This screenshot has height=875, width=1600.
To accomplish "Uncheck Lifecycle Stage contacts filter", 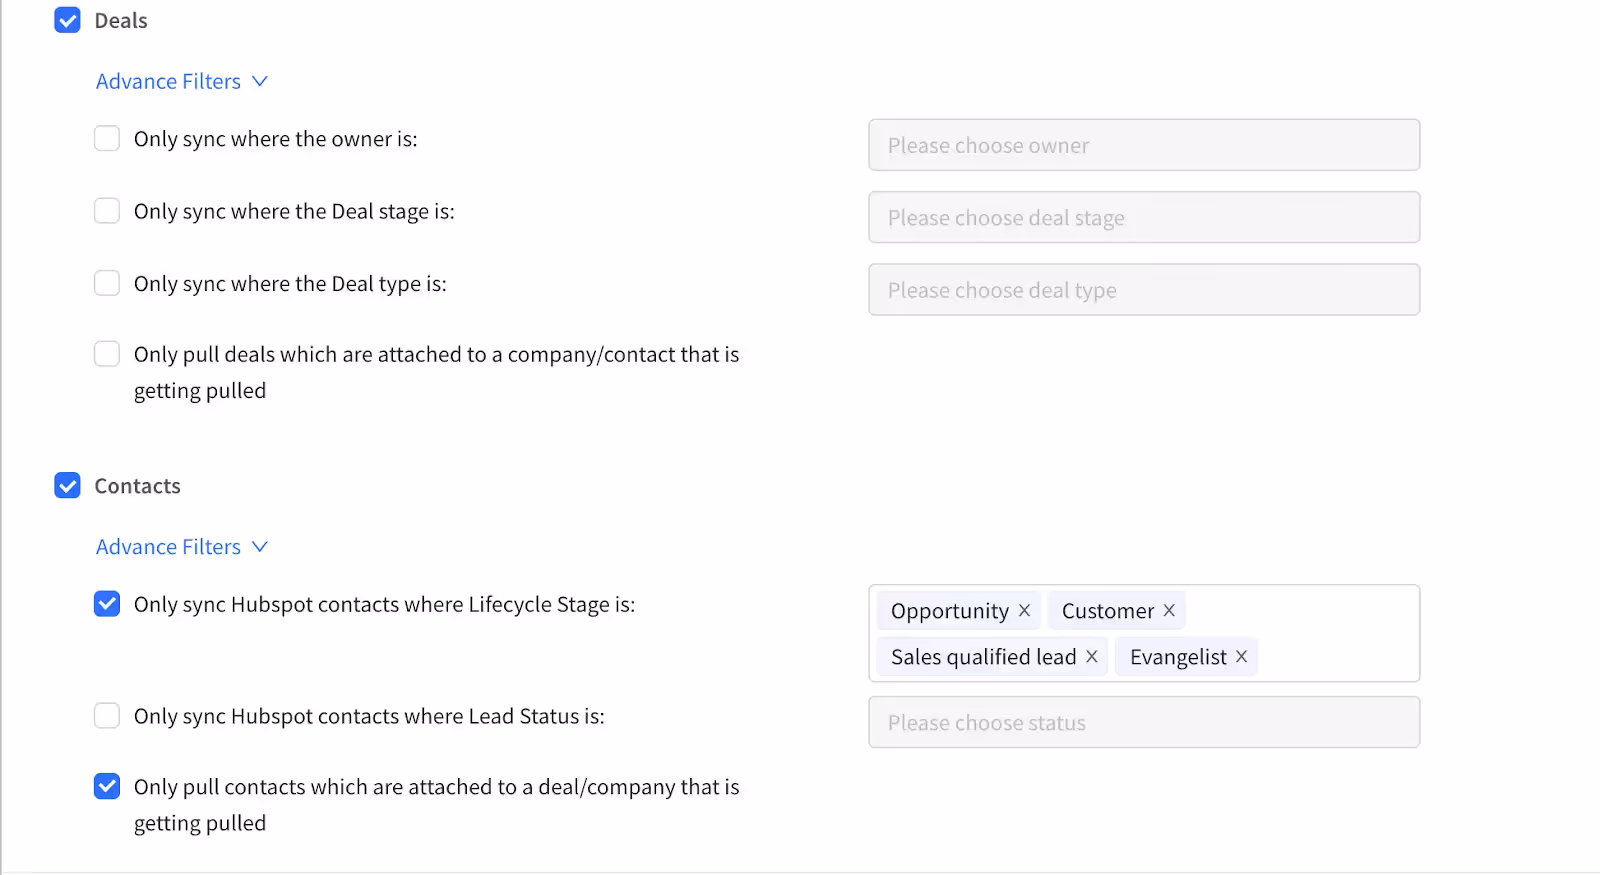I will pyautogui.click(x=107, y=604).
